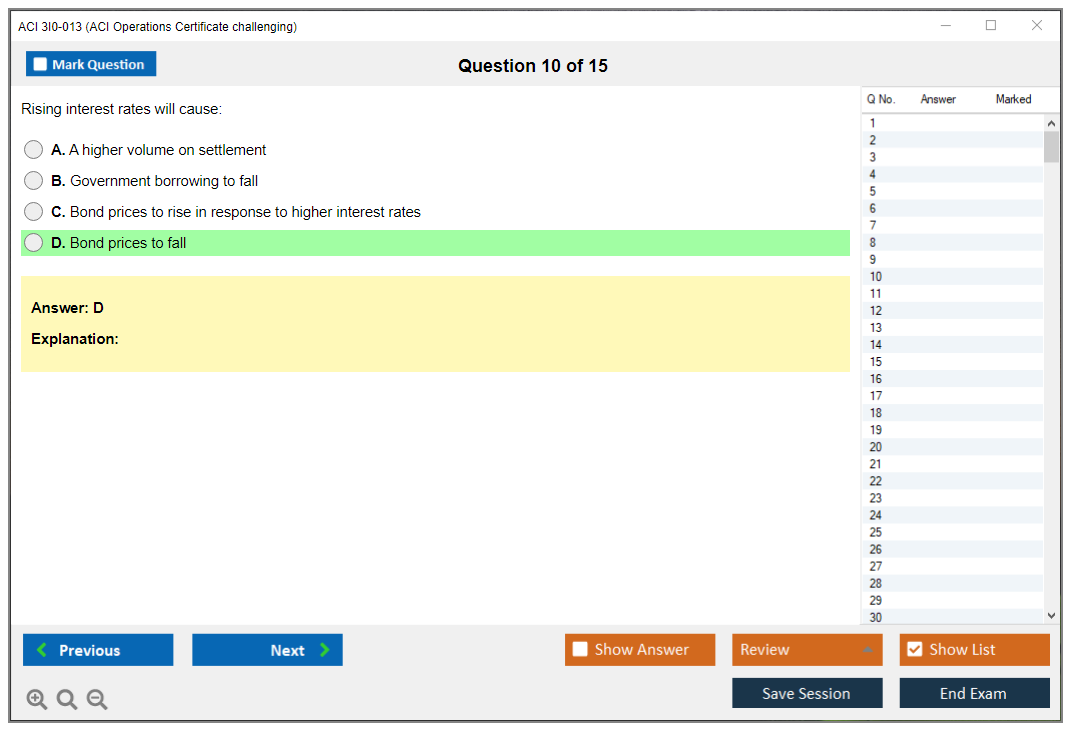Select option D Bond prices to fall
Screen dimensions: 1075x735
[34, 243]
